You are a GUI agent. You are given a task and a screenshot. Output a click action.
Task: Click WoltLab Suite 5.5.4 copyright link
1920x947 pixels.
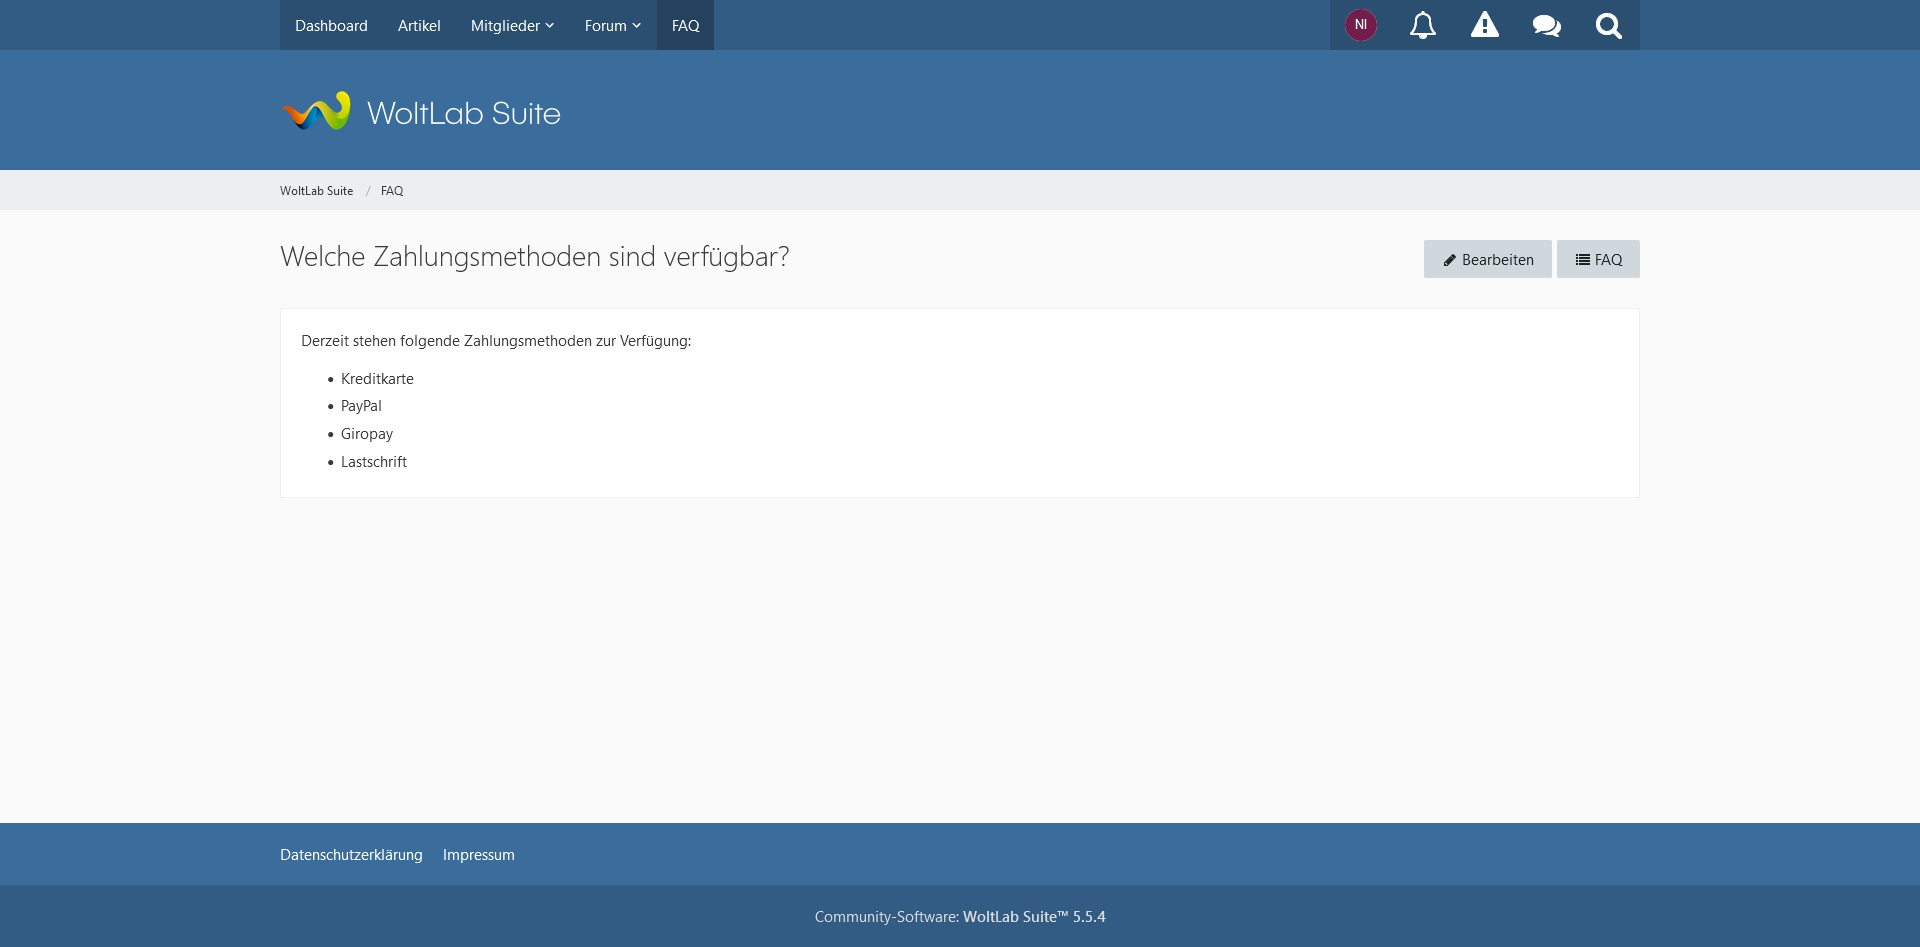pos(1033,917)
